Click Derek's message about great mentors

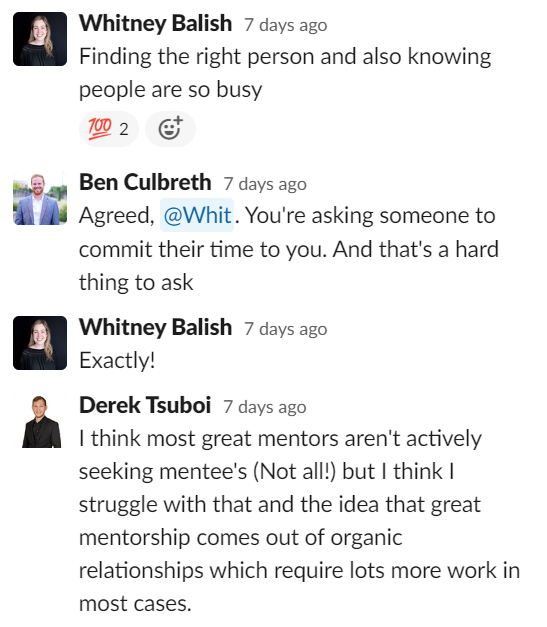[x=299, y=521]
